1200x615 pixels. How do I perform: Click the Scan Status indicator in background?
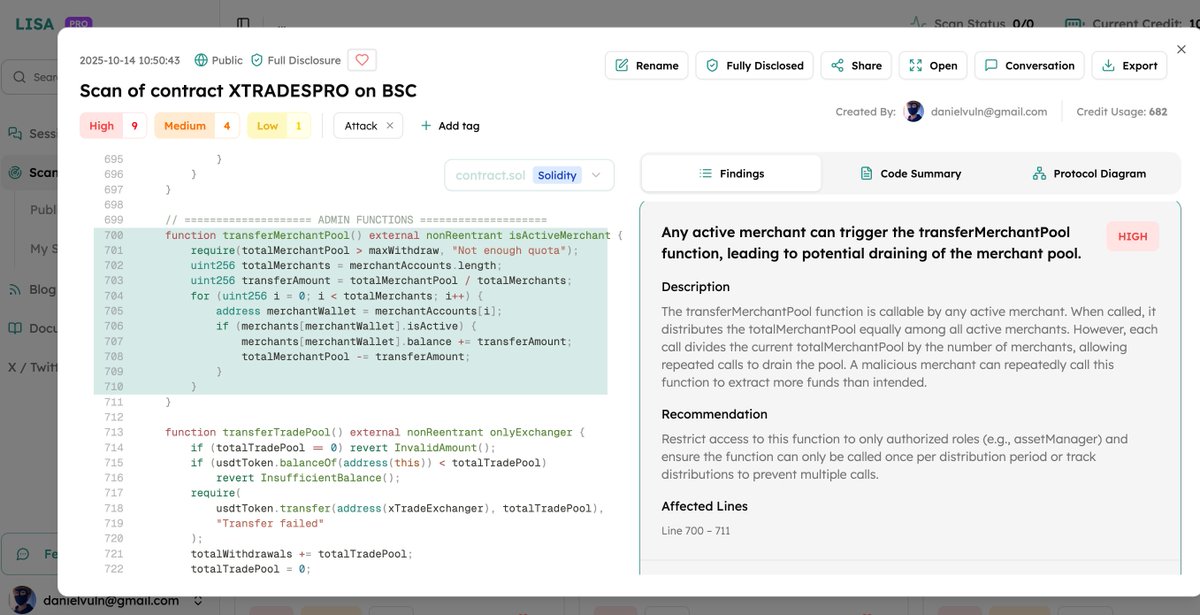(x=972, y=23)
